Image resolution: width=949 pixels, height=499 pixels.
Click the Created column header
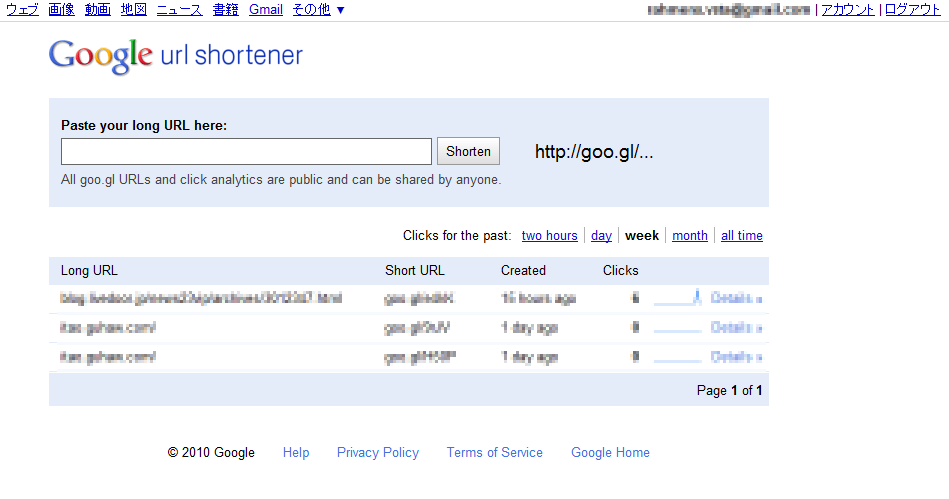pos(523,271)
